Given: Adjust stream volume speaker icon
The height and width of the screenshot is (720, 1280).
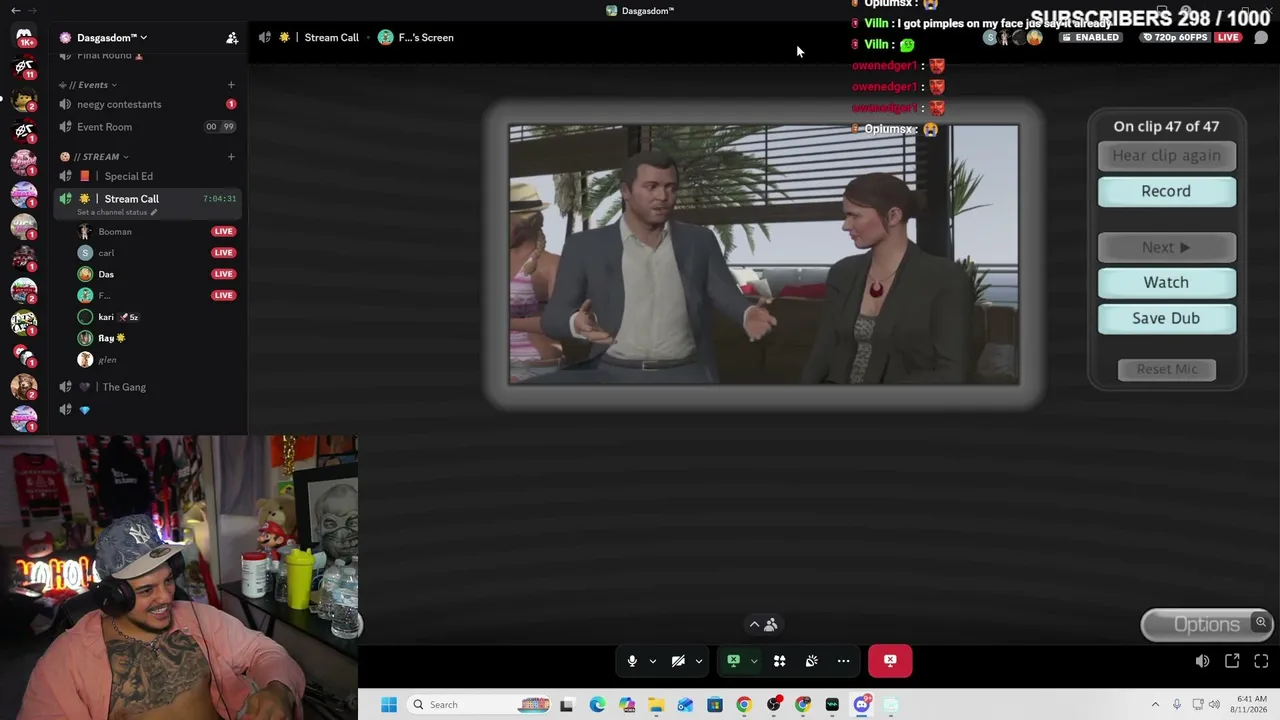Looking at the screenshot, I should coord(1202,661).
